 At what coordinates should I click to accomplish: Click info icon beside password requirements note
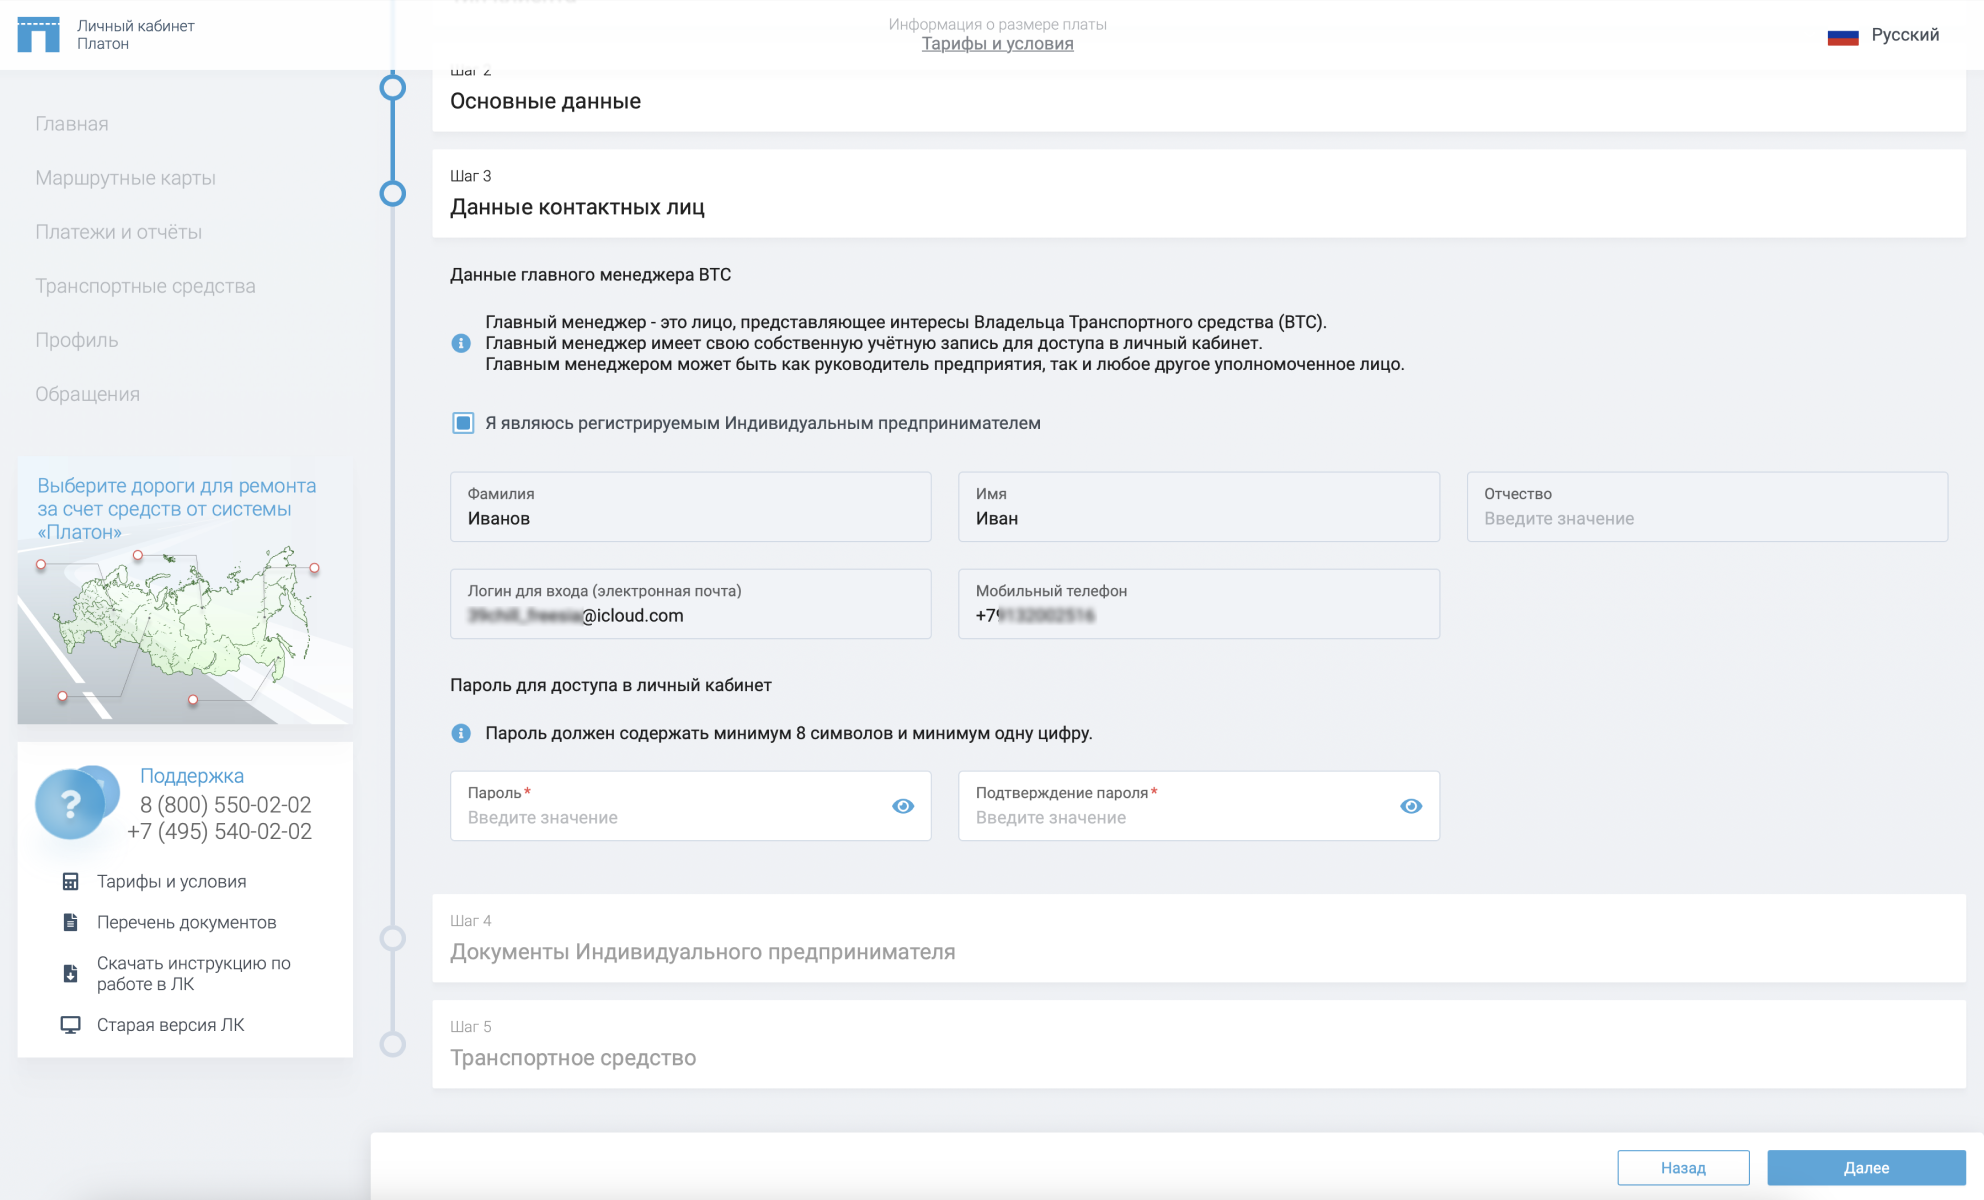(x=461, y=733)
